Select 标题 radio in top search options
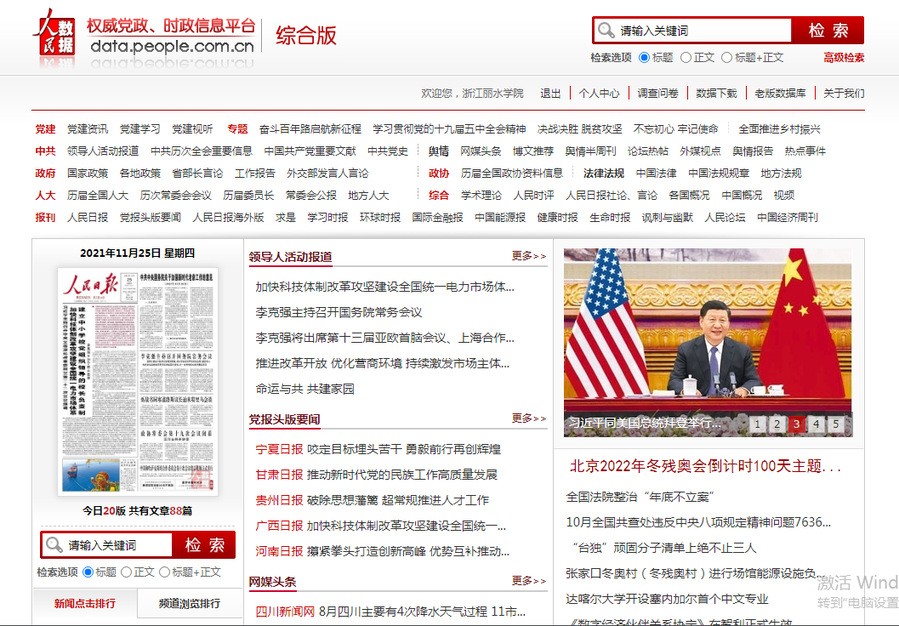The height and width of the screenshot is (626, 899). coord(644,57)
